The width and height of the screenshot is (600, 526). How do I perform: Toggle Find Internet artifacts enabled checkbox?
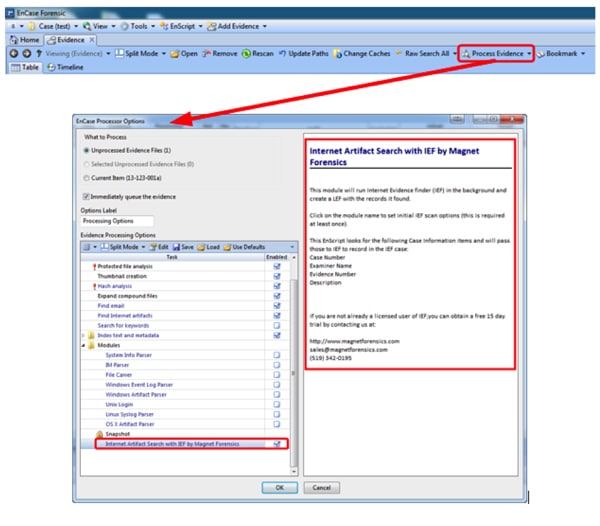277,316
